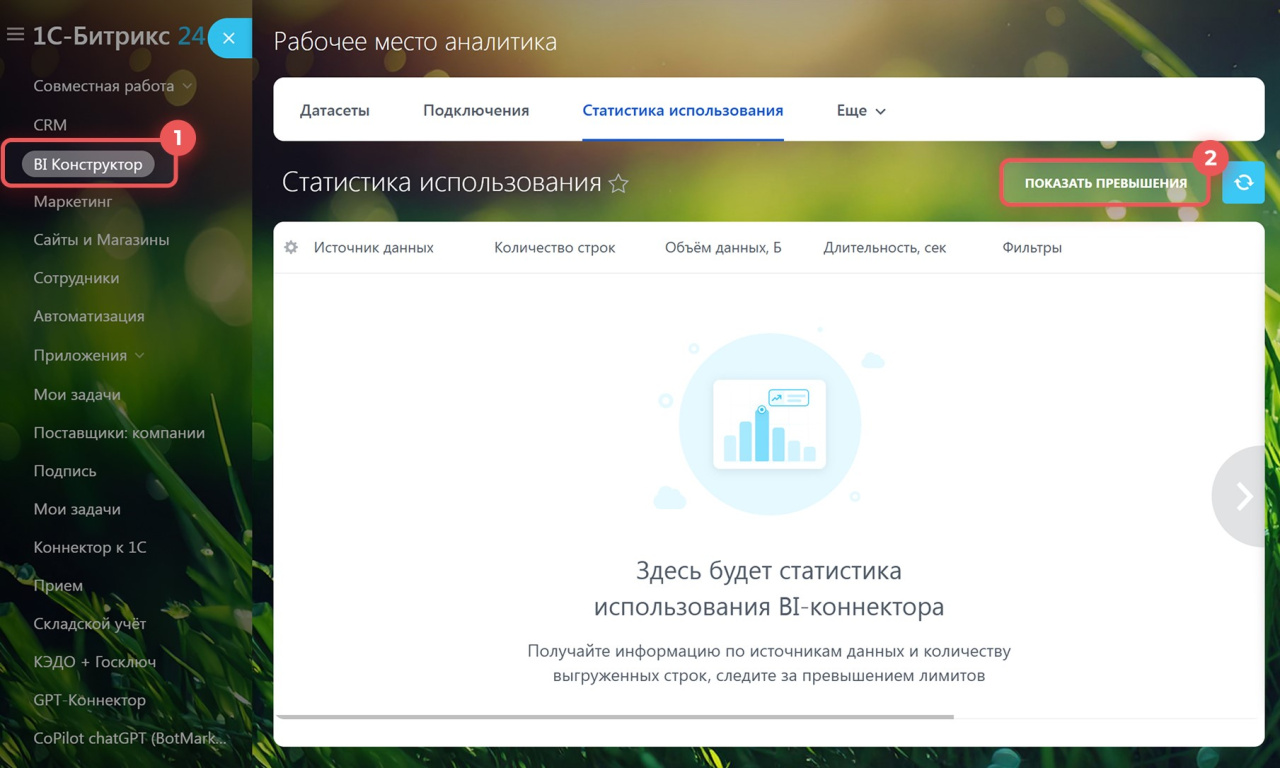Go to Сайты и Магазины
Viewport: 1280px width, 768px height.
(101, 240)
